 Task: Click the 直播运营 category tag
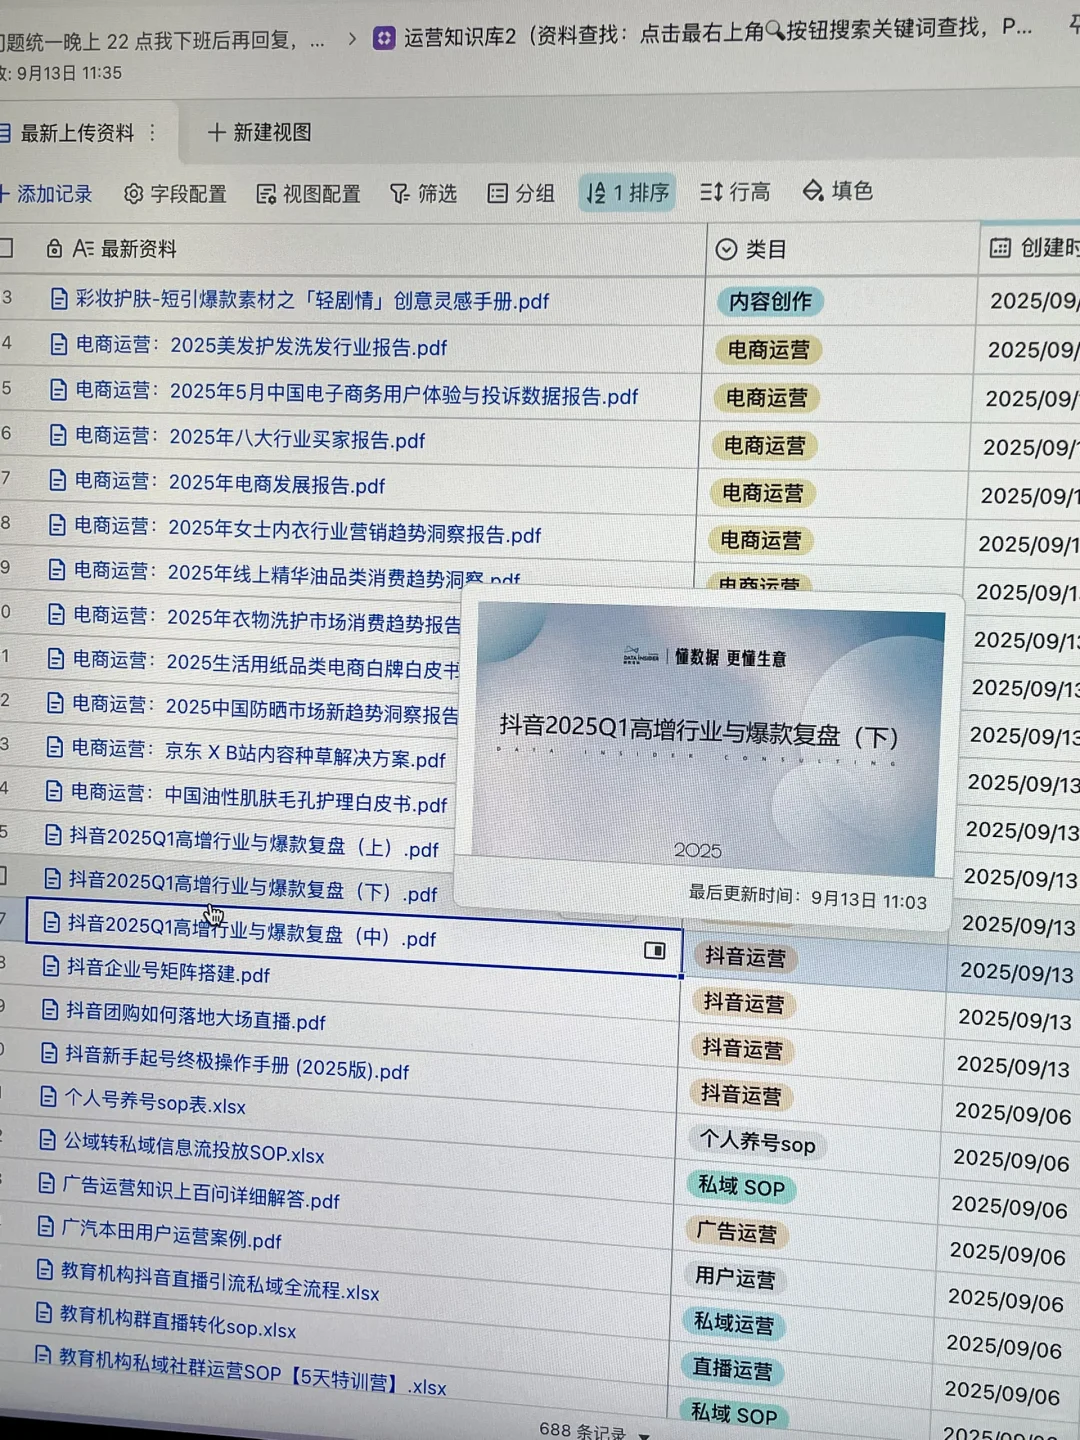click(732, 1370)
